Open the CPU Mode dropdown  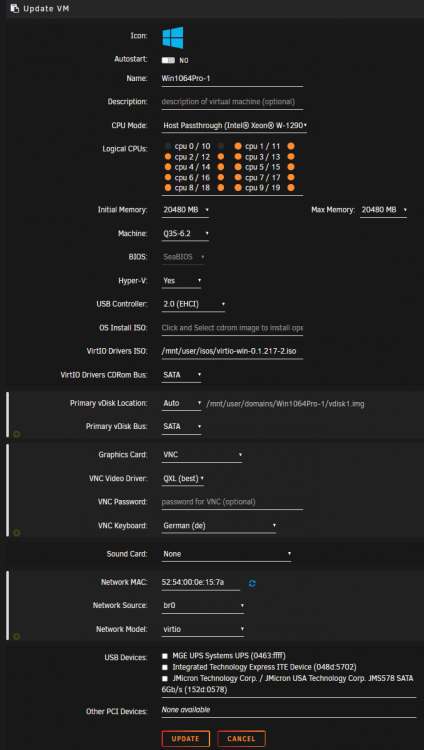(234, 125)
